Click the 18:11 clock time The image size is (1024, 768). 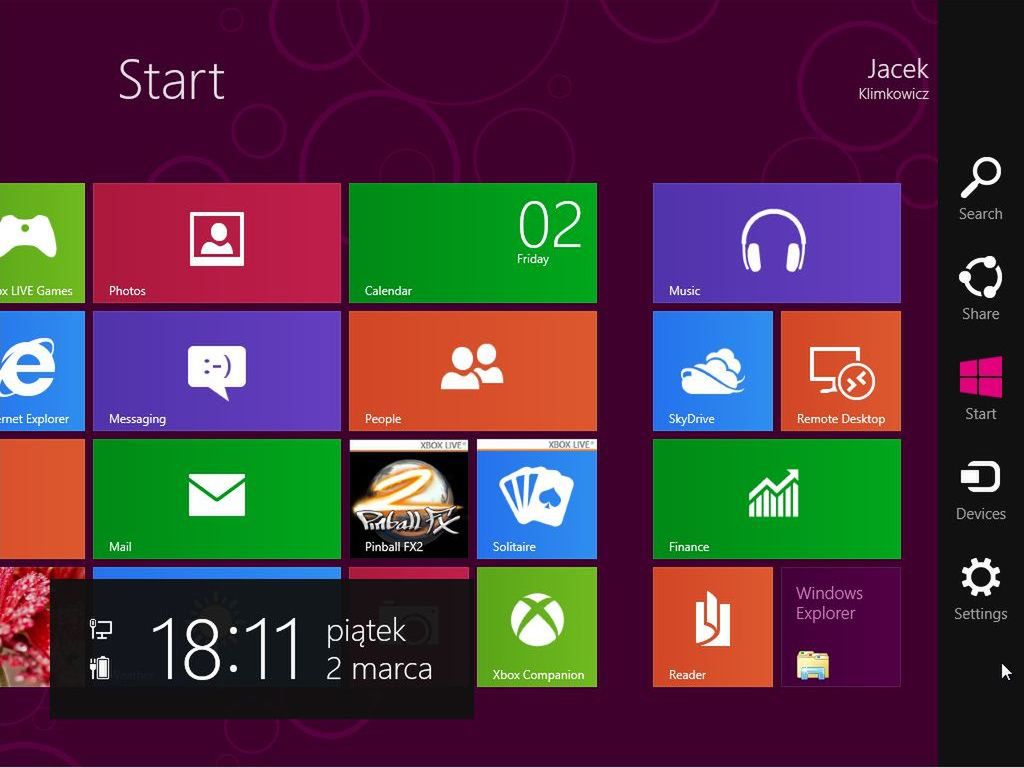click(226, 649)
